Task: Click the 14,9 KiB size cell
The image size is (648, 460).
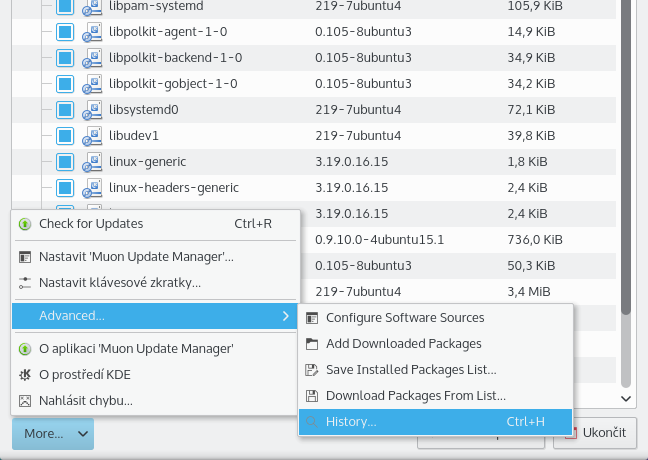Action: (x=531, y=32)
